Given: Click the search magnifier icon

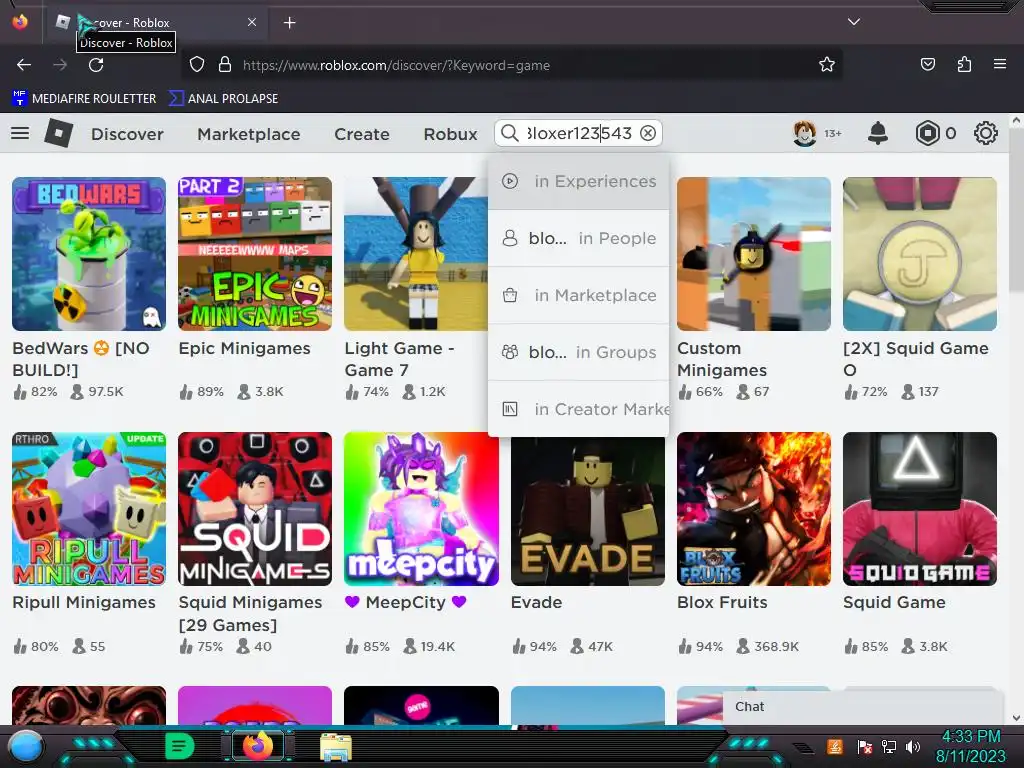Looking at the screenshot, I should (509, 133).
